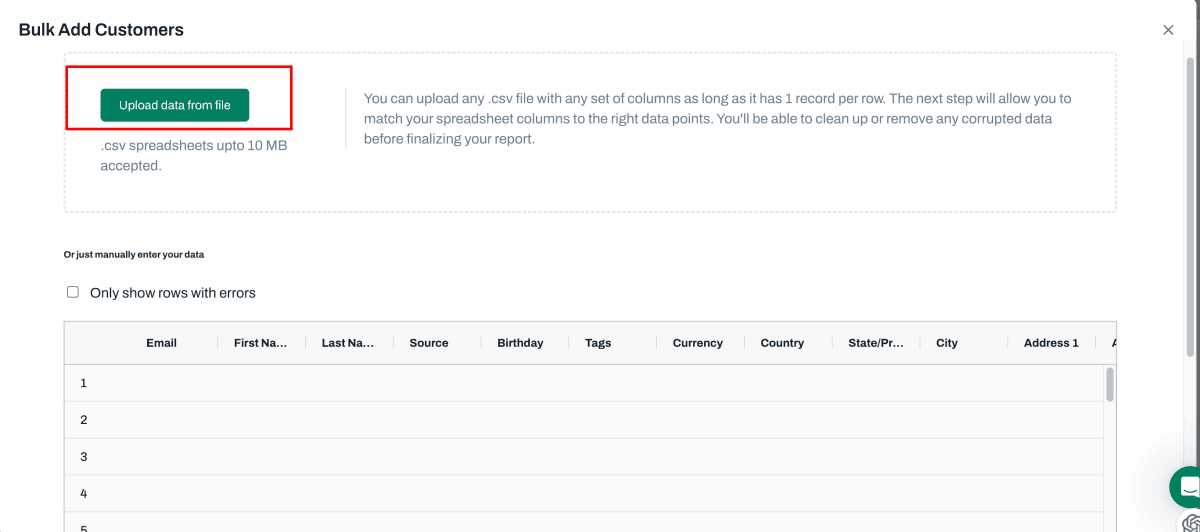Click the Source cell in row 2
The height and width of the screenshot is (532, 1200).
[x=437, y=420]
